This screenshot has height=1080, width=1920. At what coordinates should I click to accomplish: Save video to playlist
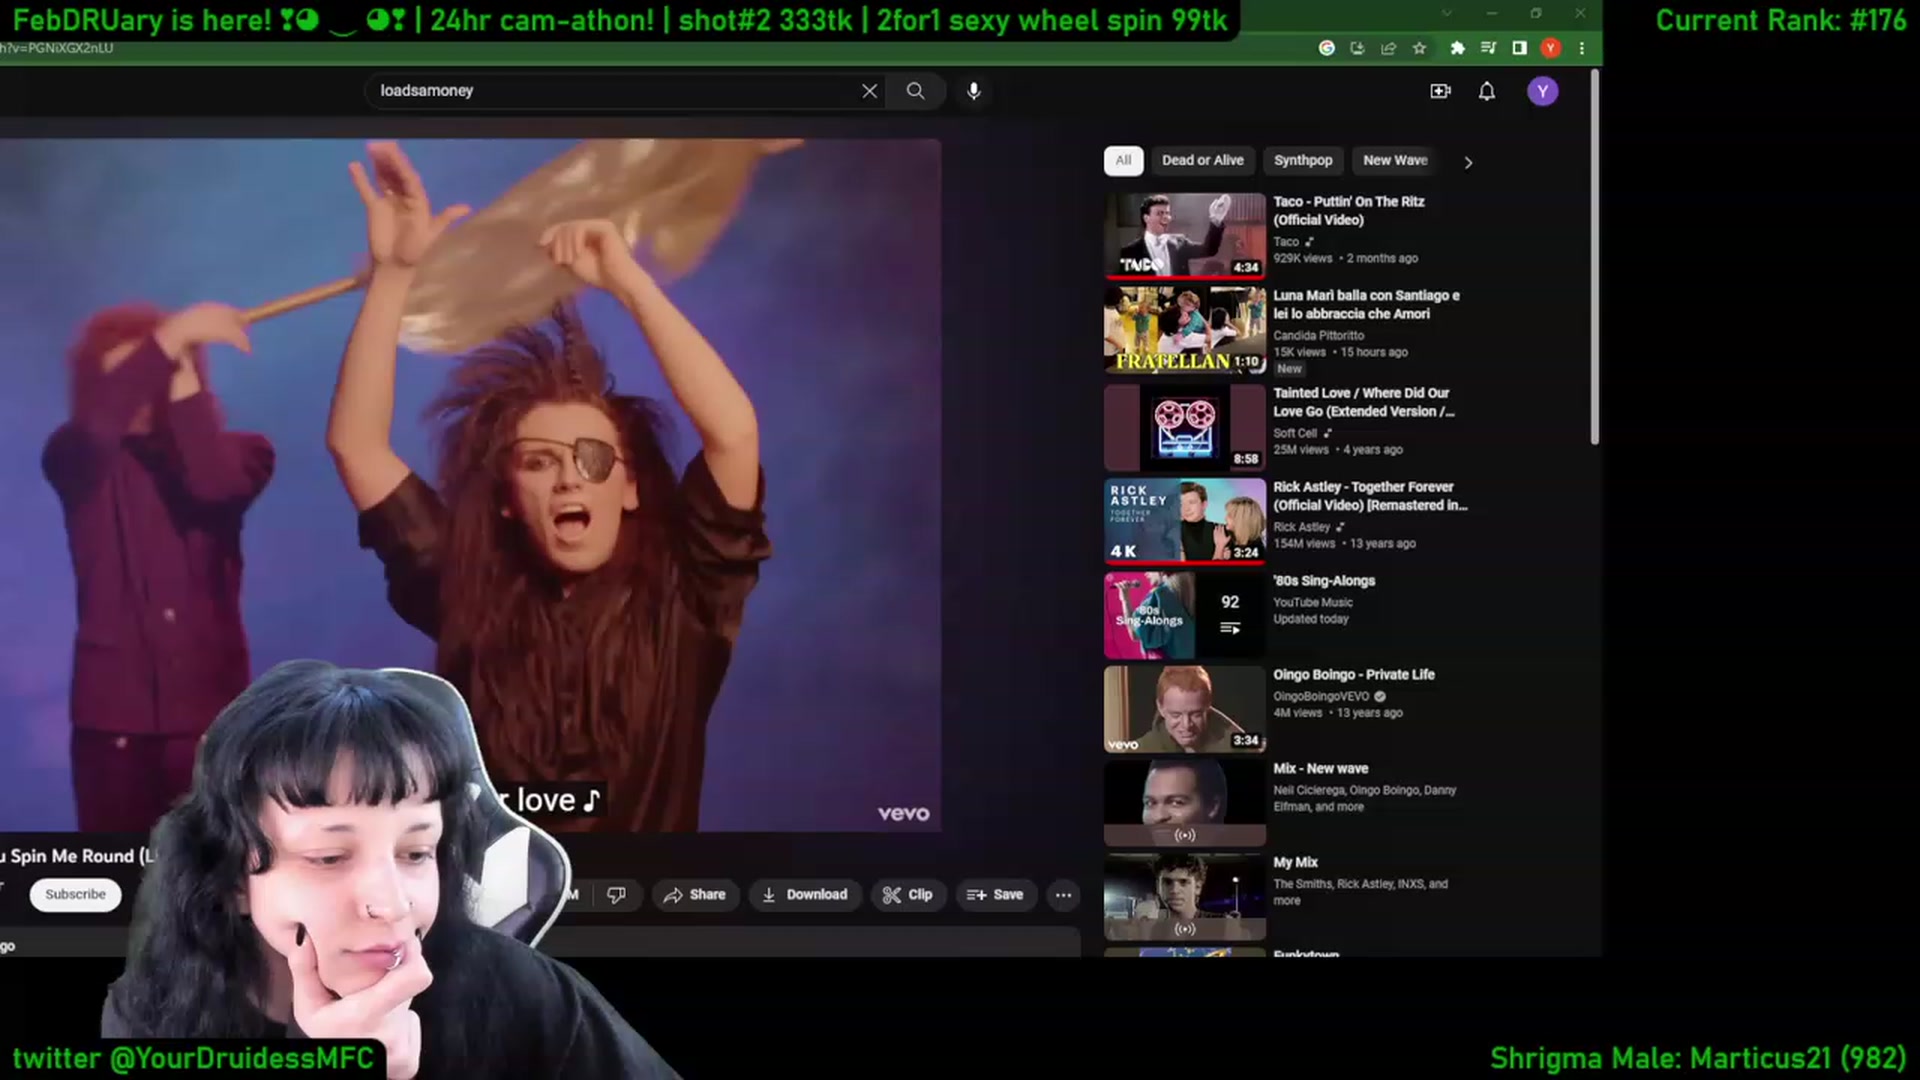coord(995,895)
